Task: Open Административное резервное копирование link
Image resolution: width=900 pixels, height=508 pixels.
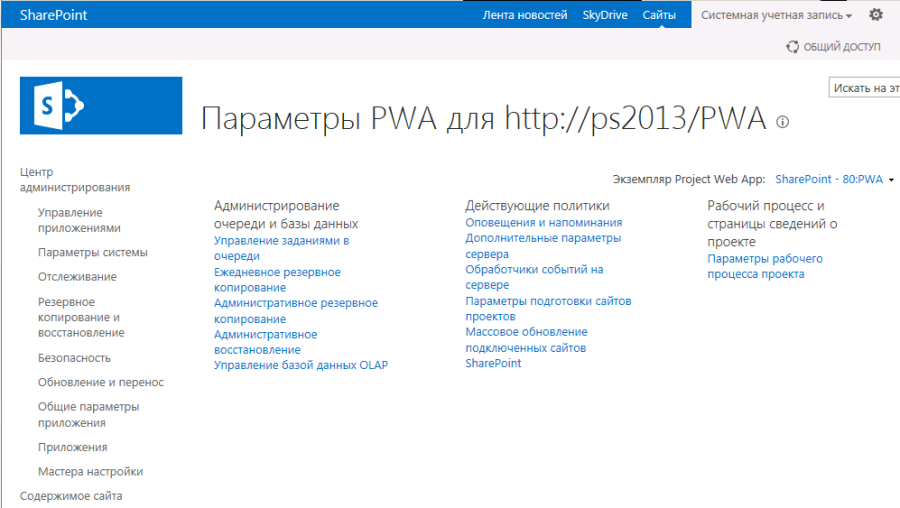Action: coord(296,311)
